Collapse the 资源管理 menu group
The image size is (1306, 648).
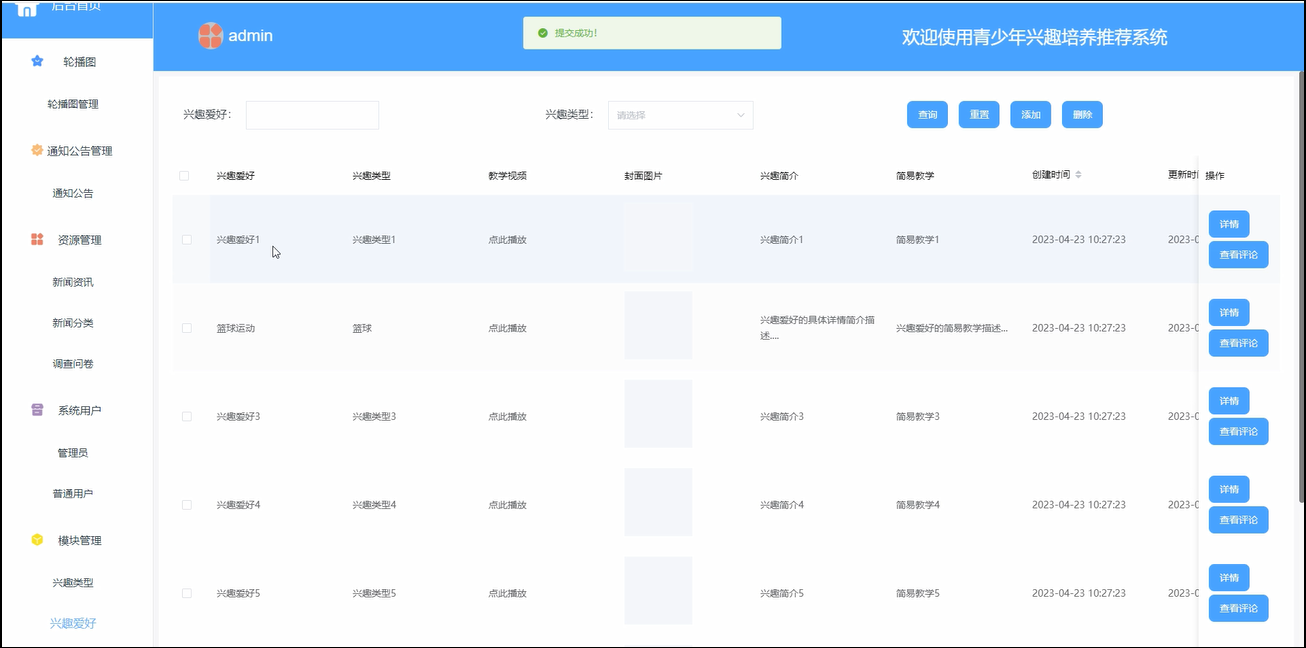[77, 240]
